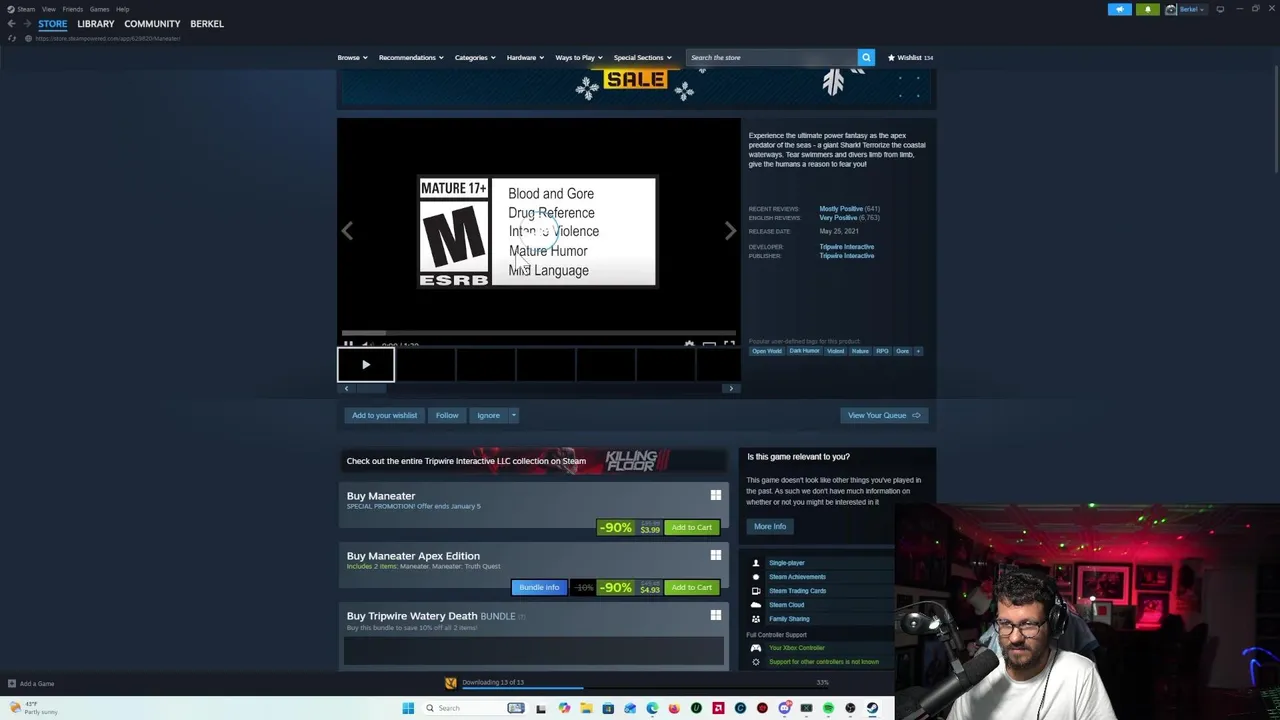The height and width of the screenshot is (720, 1280).
Task: Click the Single-player feature link
Action: [786, 563]
